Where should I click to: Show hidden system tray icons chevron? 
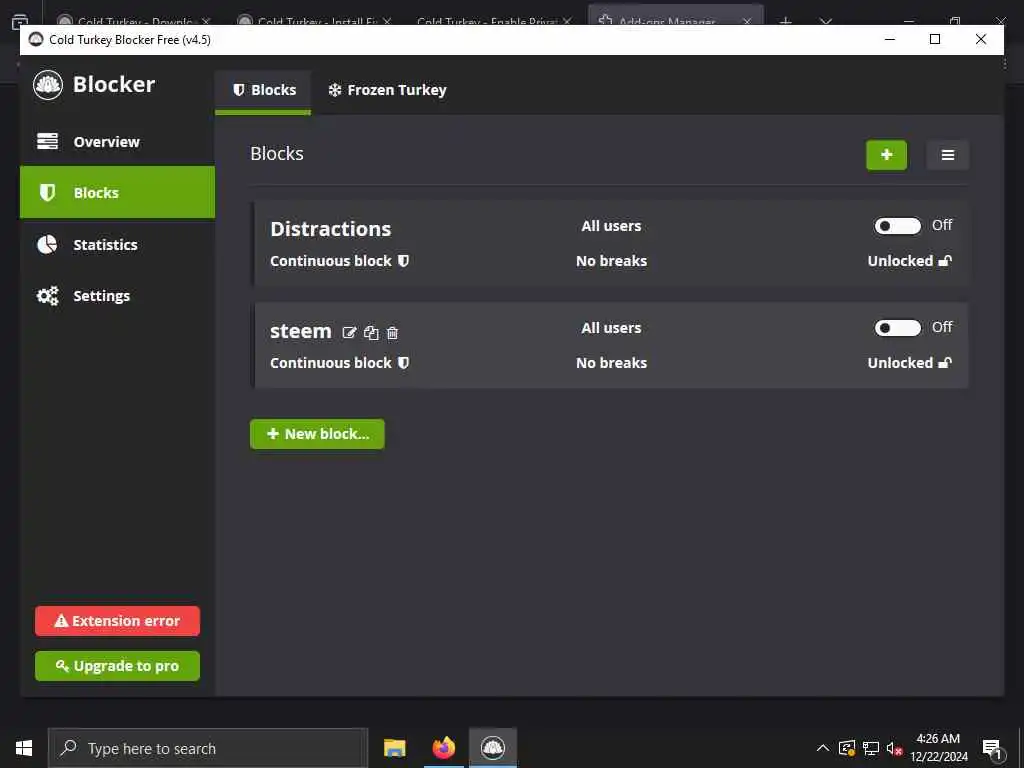click(x=823, y=748)
